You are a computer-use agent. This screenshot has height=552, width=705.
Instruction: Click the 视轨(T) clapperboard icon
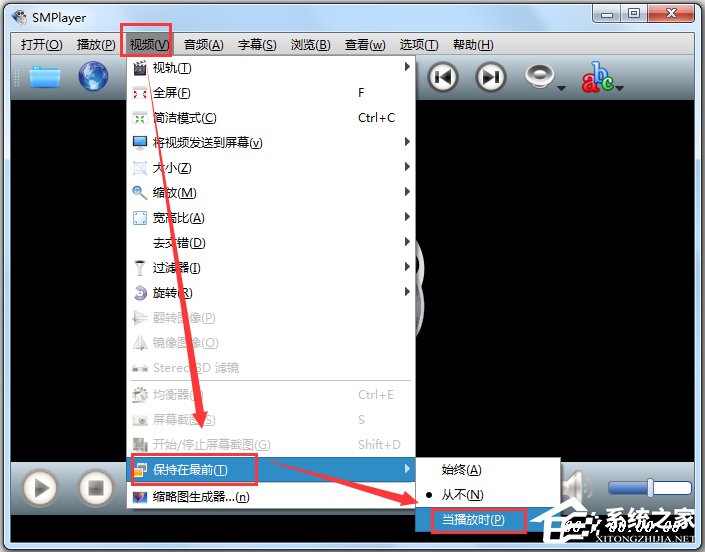click(140, 68)
